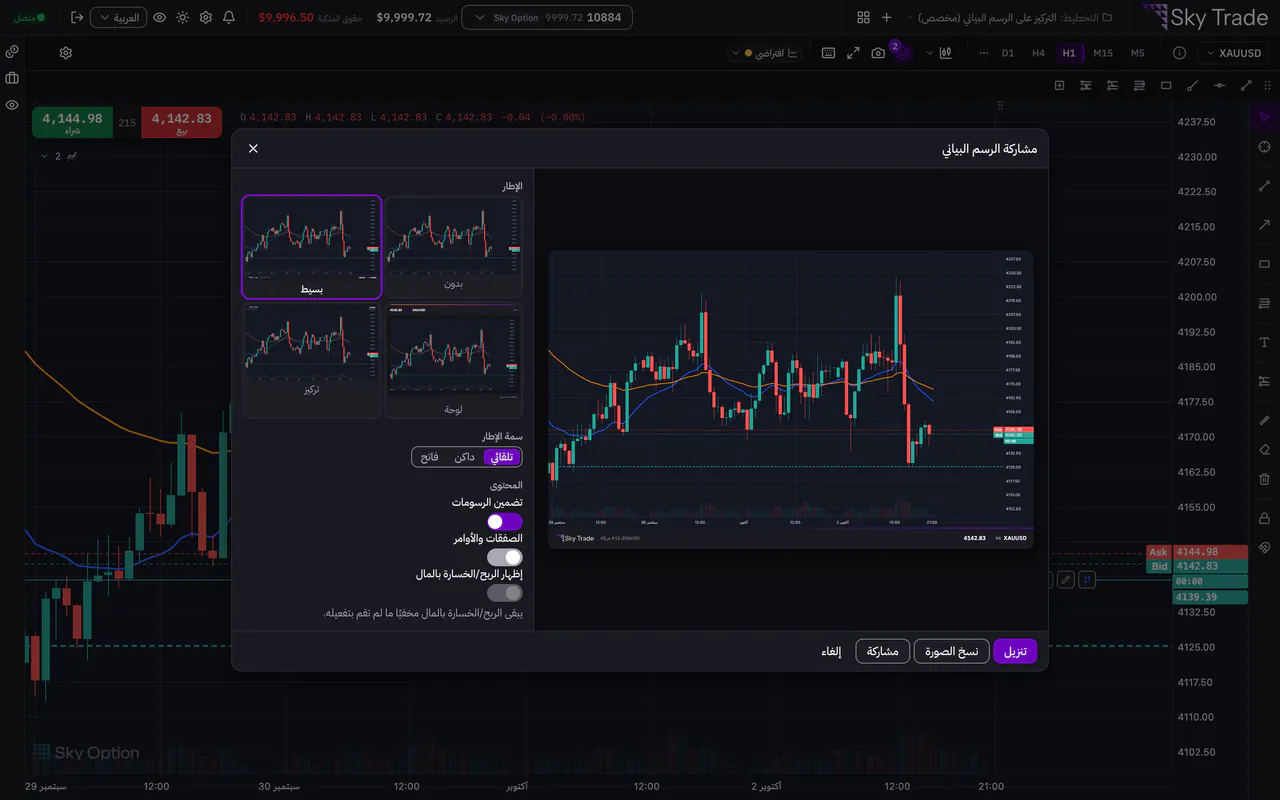Open Sky Option account selector dropdown
1280x800 pixels.
548,17
